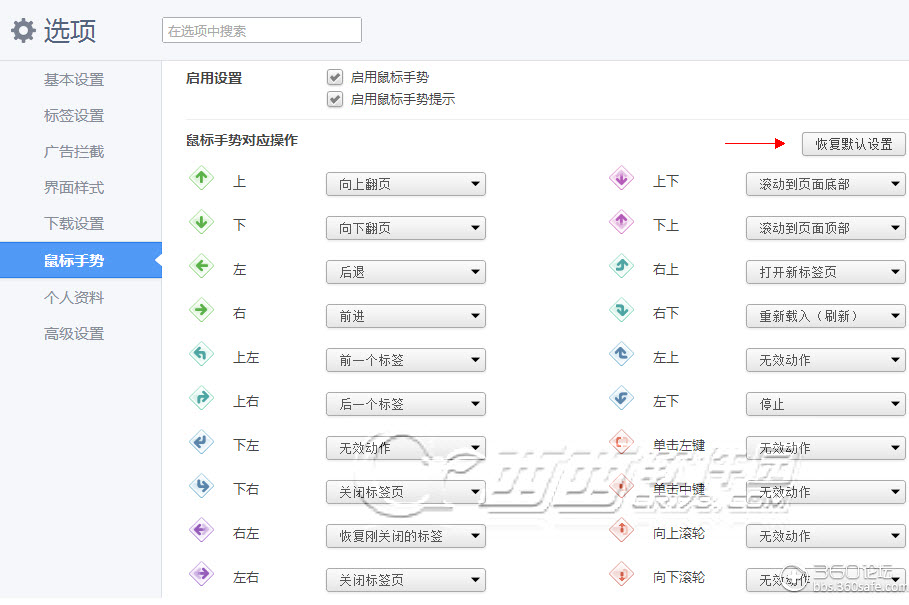Click the red 单击左键 mouse icon
This screenshot has height=605, width=909.
621,442
